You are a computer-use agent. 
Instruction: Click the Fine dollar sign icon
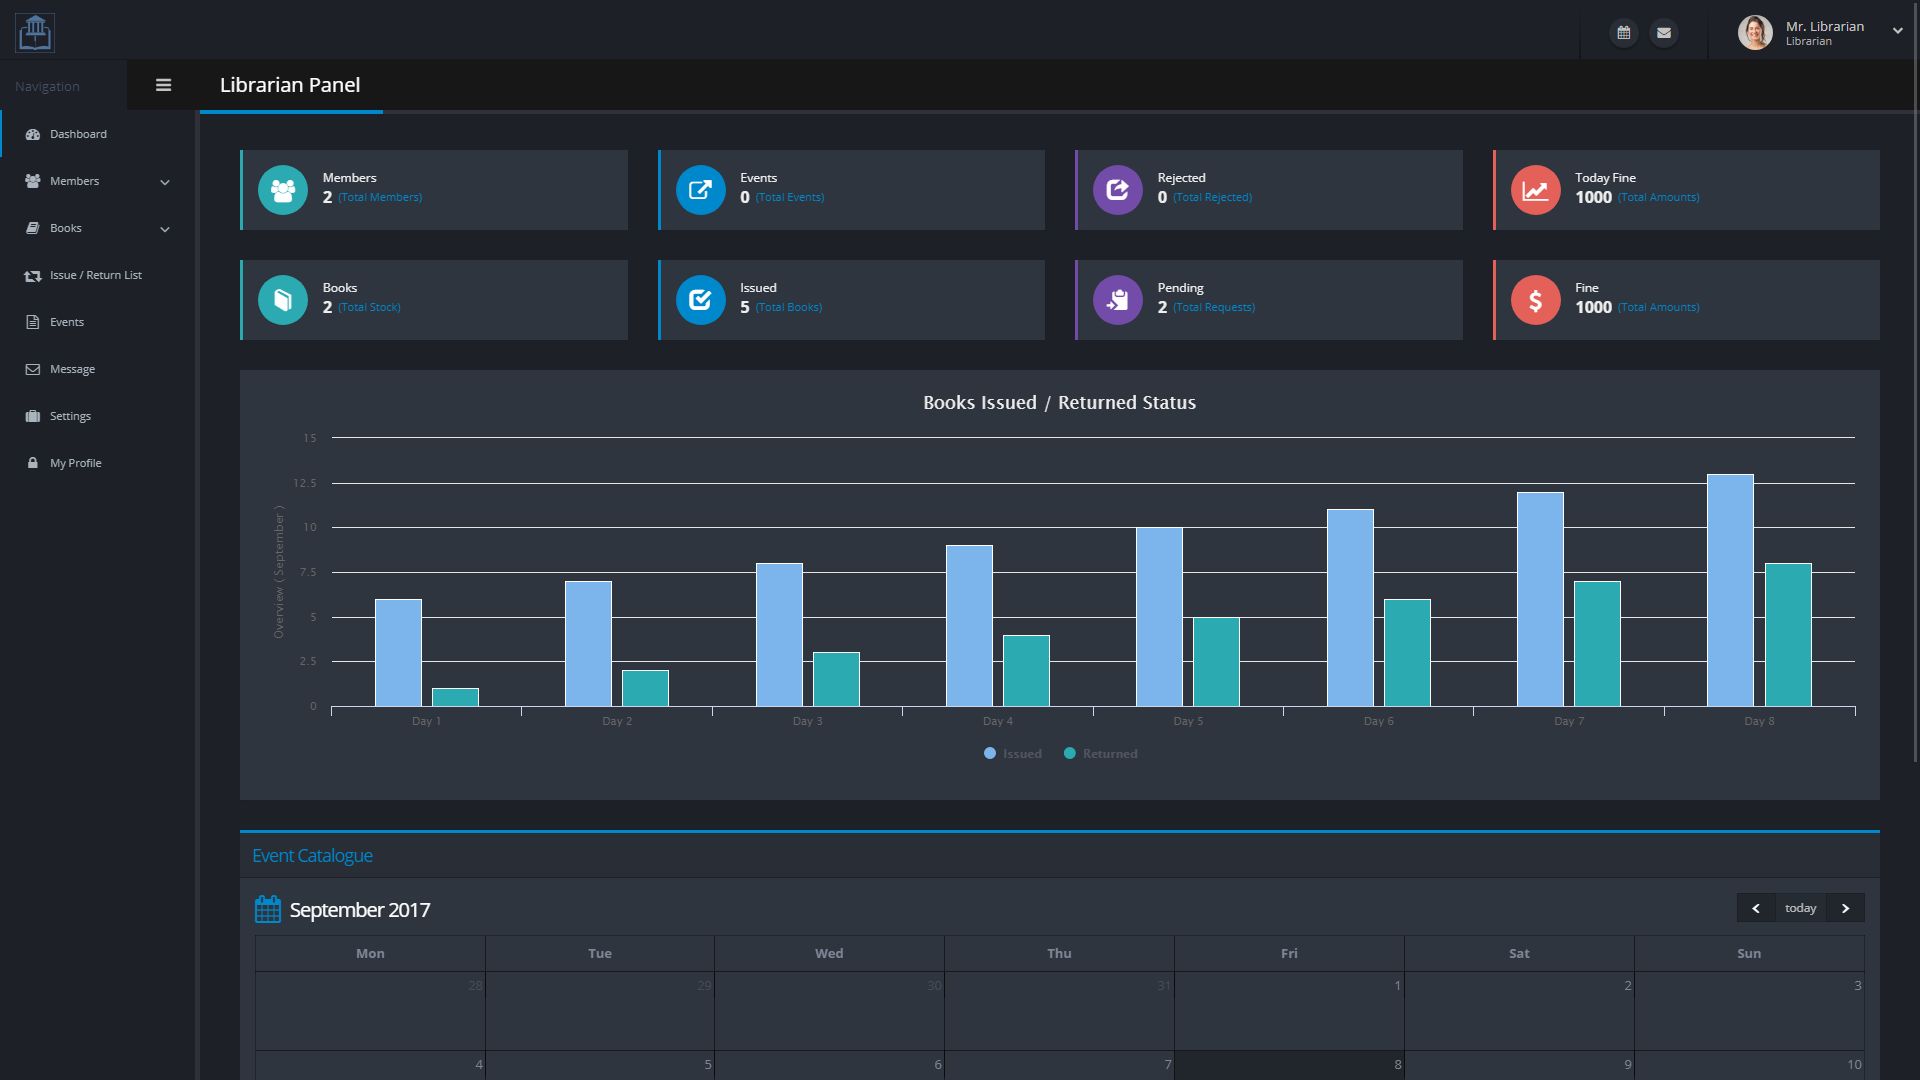pyautogui.click(x=1535, y=300)
